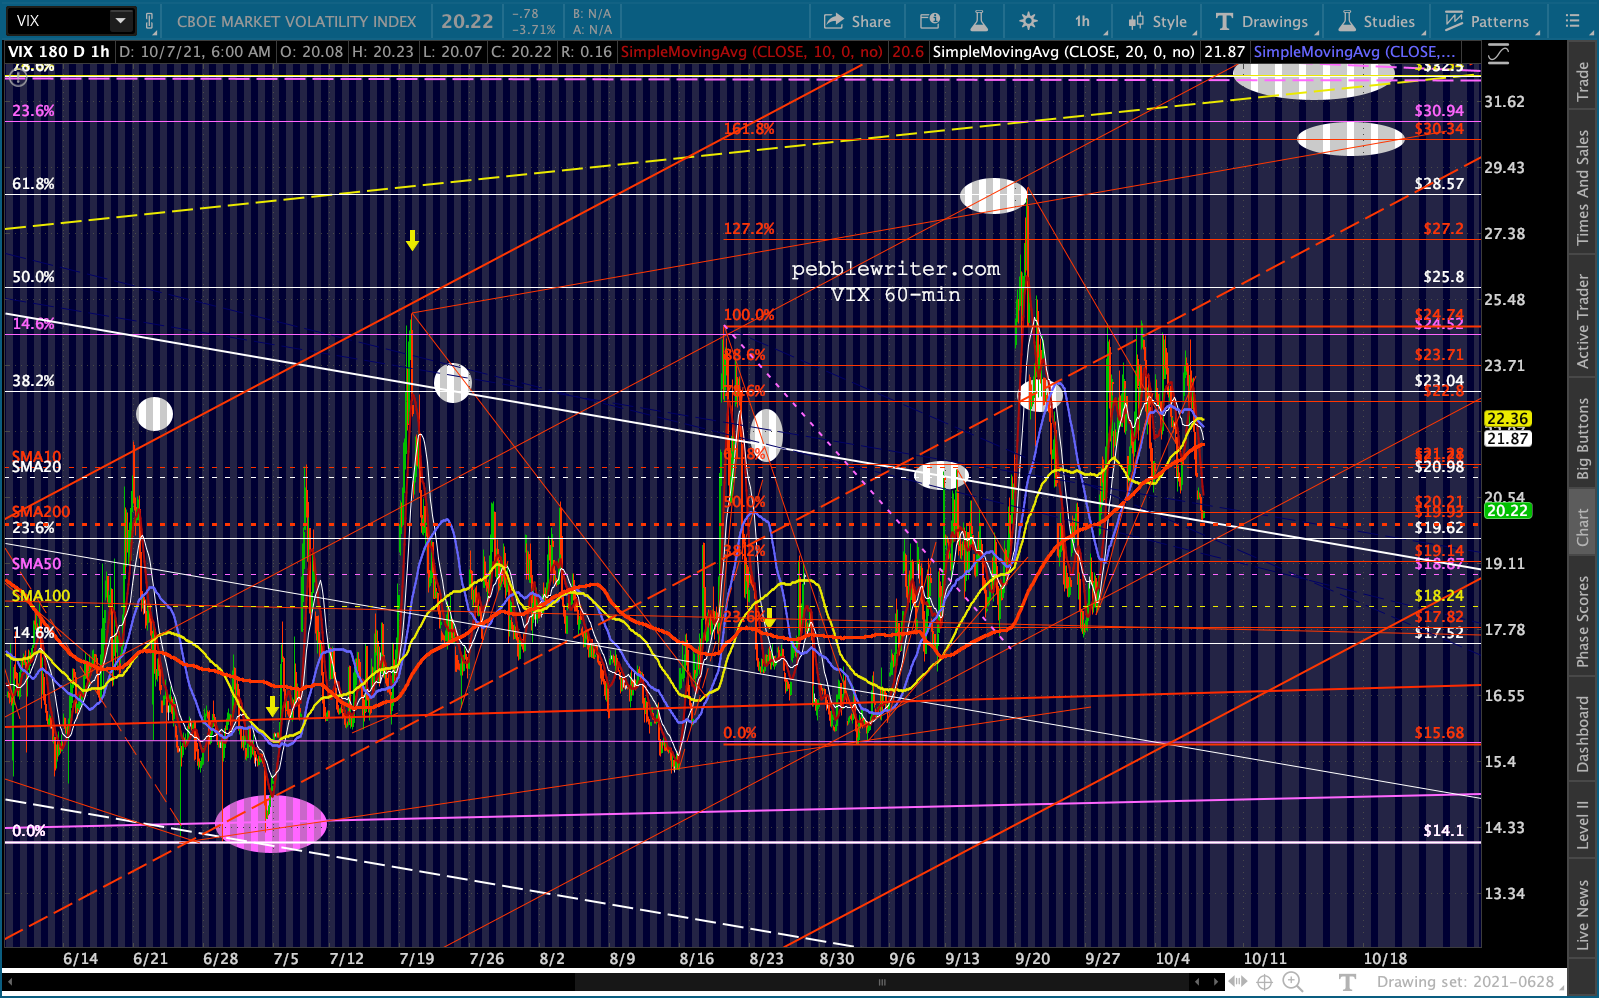
Task: Open the Studies menu button
Action: pyautogui.click(x=1377, y=21)
